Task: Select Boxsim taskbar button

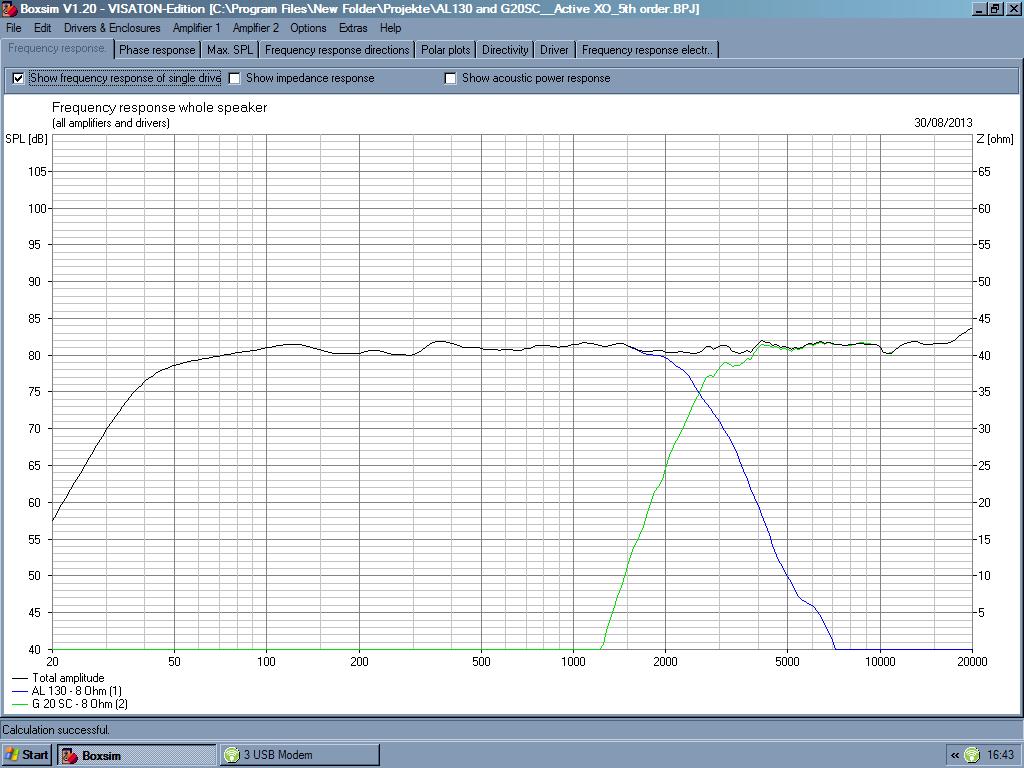Action: pos(136,755)
